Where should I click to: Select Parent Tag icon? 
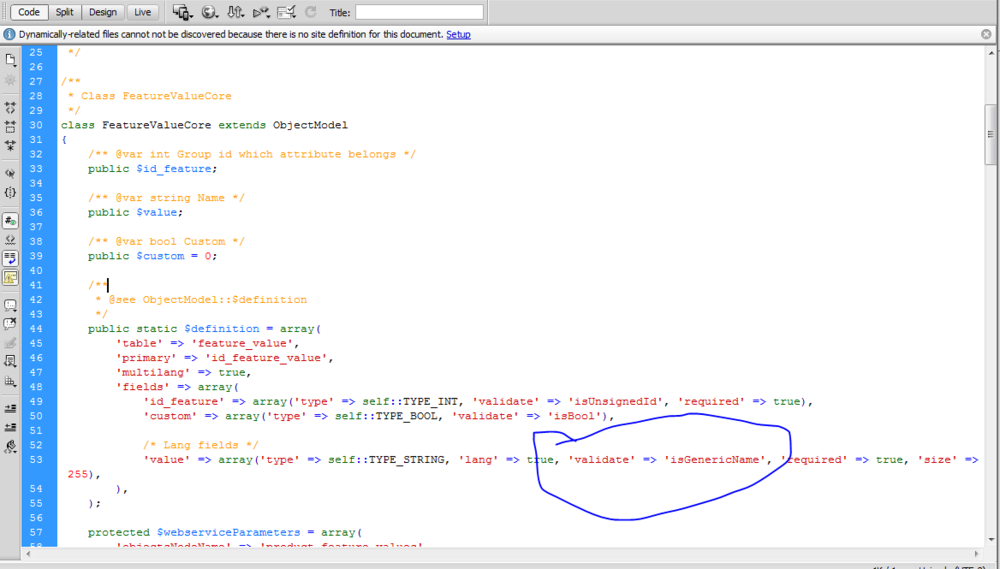pyautogui.click(x=10, y=173)
